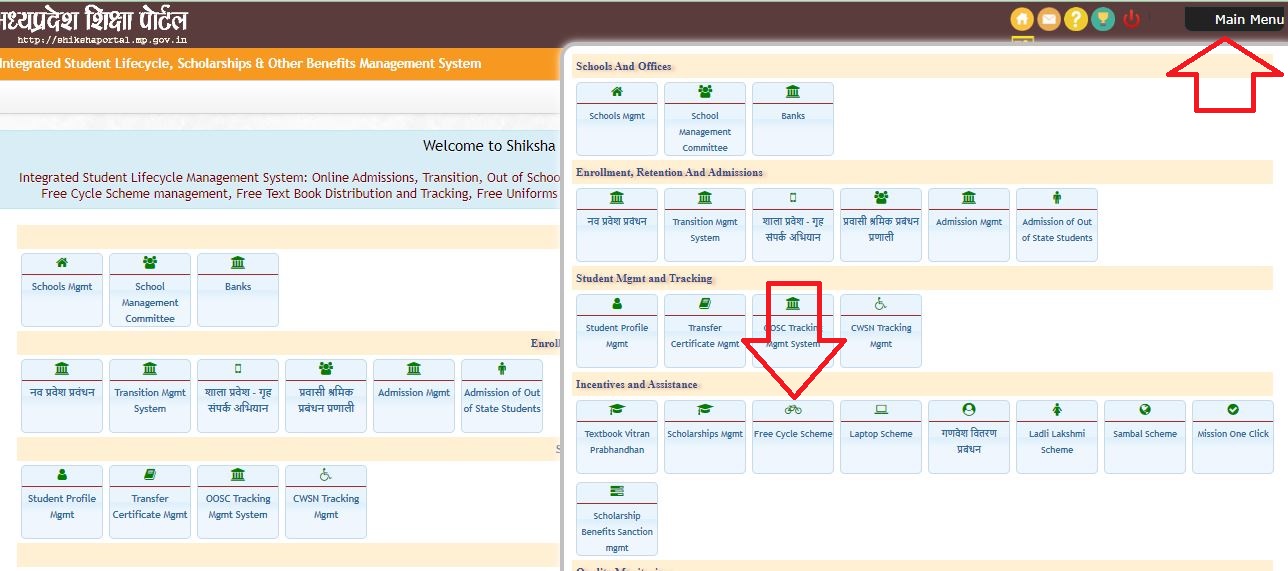Click Student Profile Mgmt tile on left page
The image size is (1288, 571).
click(x=62, y=501)
